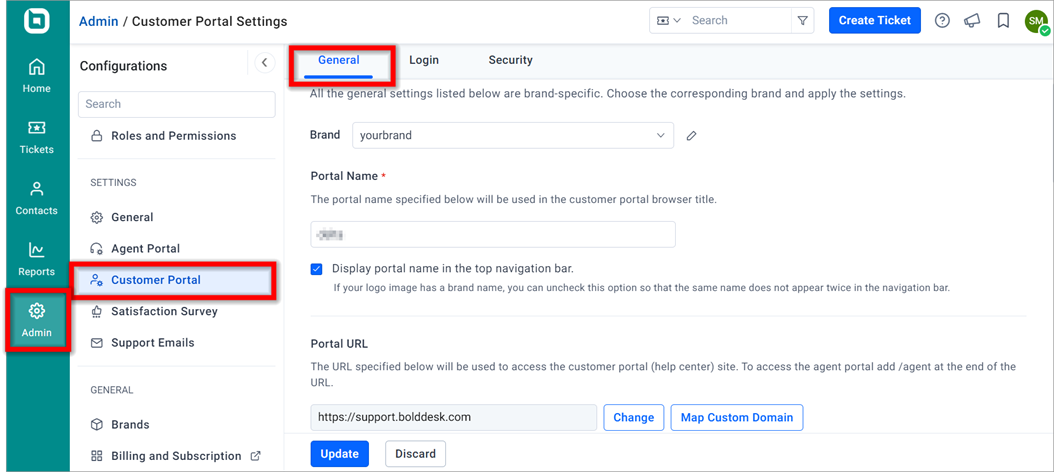Switch to the Security tab
Screen dimensions: 1054x472
pyautogui.click(x=510, y=60)
